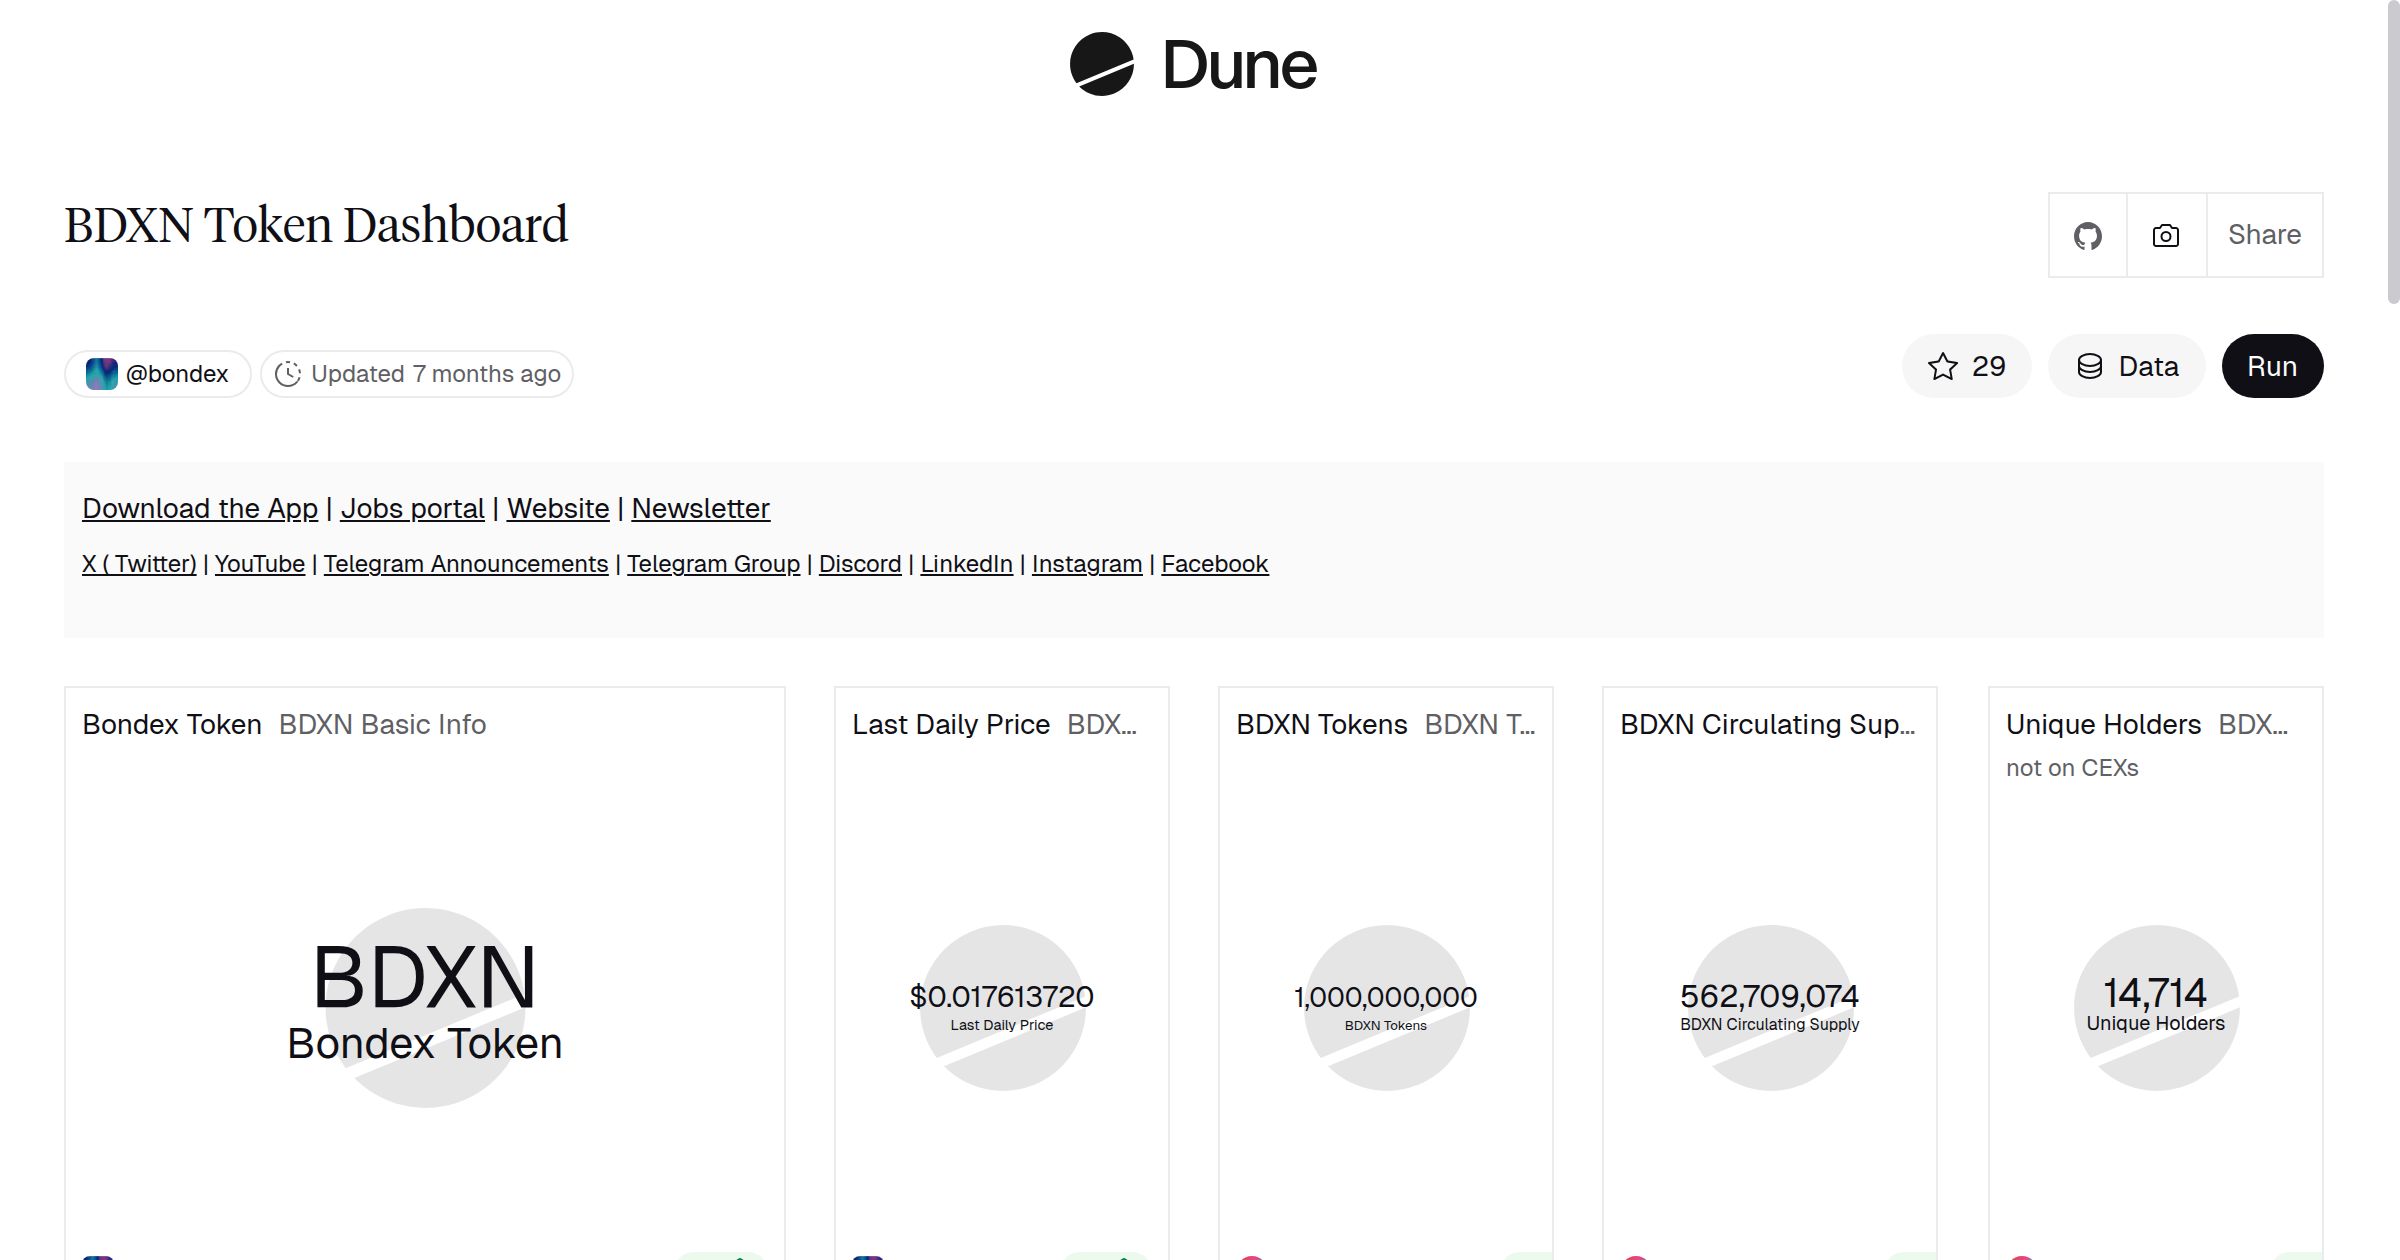Click the Dune logo icon

(1101, 65)
